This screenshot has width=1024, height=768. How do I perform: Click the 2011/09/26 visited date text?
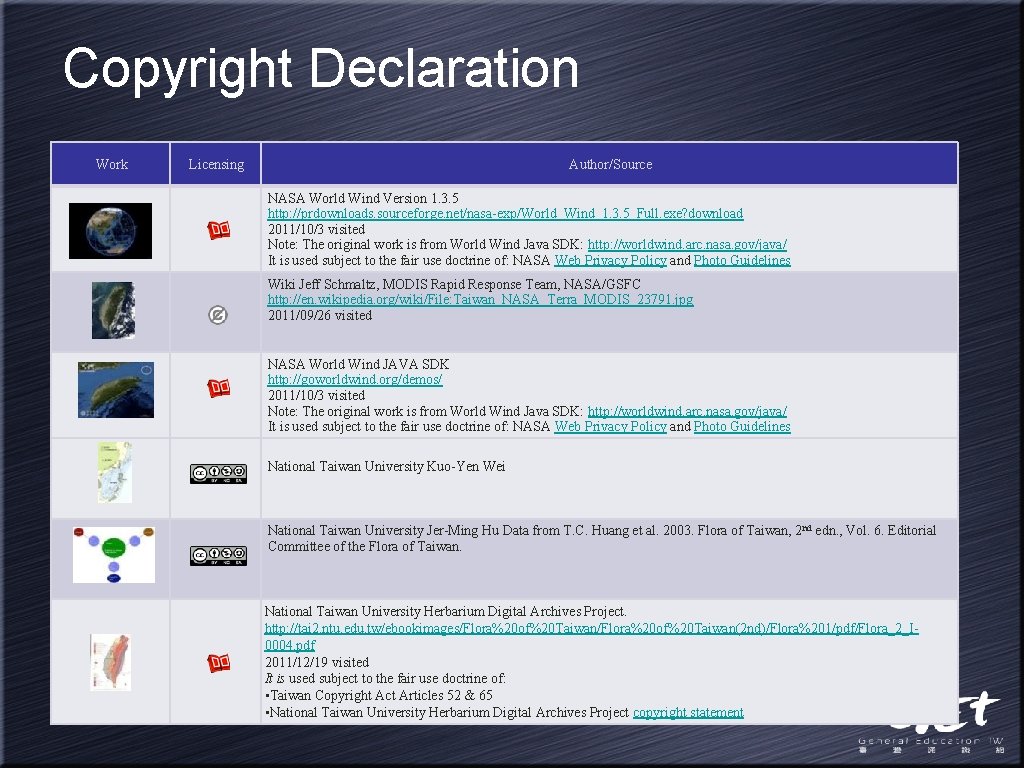click(x=320, y=315)
